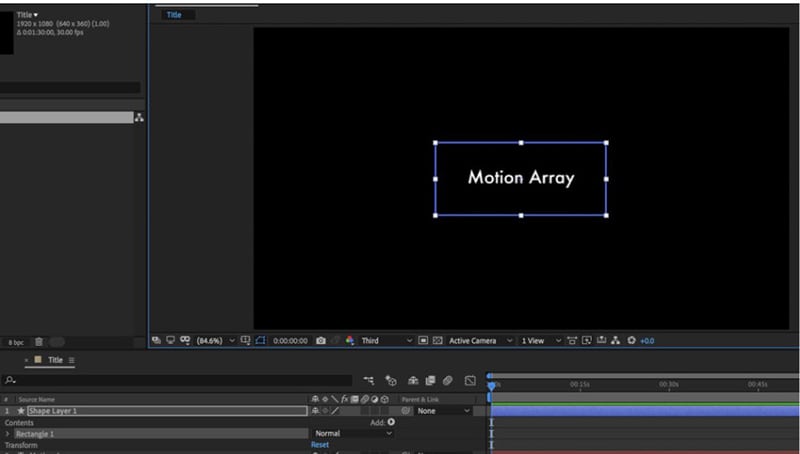Click the 3D Layer column header icon

(x=385, y=399)
